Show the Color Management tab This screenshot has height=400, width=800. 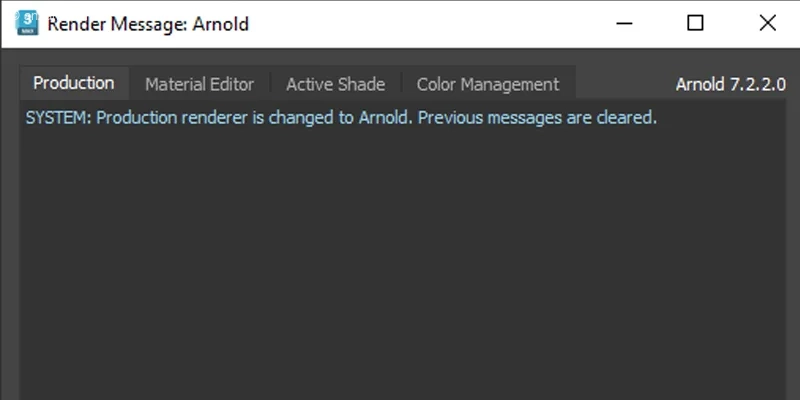coord(487,84)
